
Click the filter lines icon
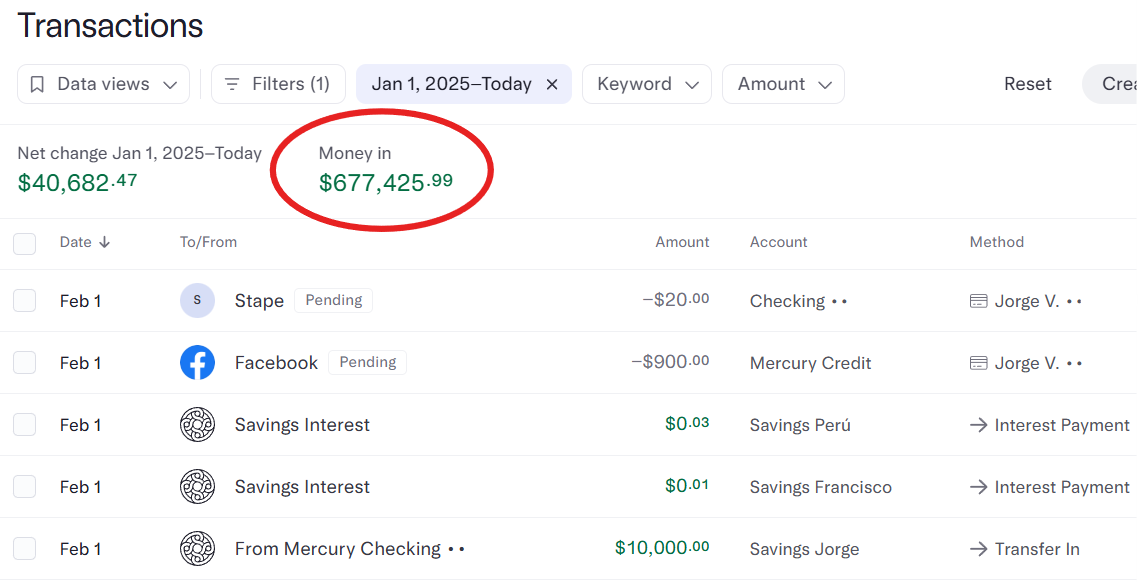coord(232,85)
